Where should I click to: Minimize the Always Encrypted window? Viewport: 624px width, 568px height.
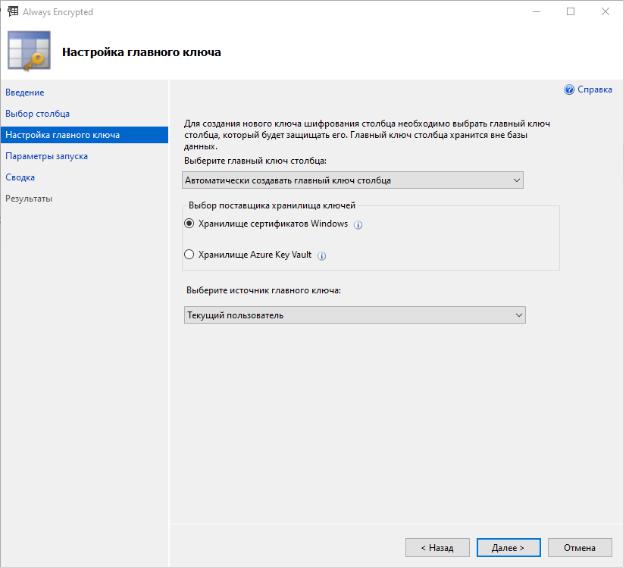coord(536,12)
